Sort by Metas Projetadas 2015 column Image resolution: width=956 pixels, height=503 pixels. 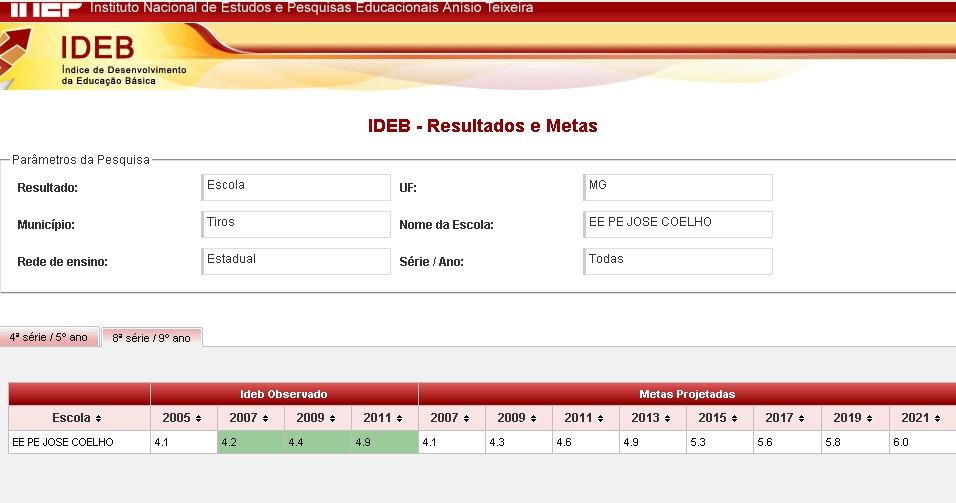(x=720, y=418)
